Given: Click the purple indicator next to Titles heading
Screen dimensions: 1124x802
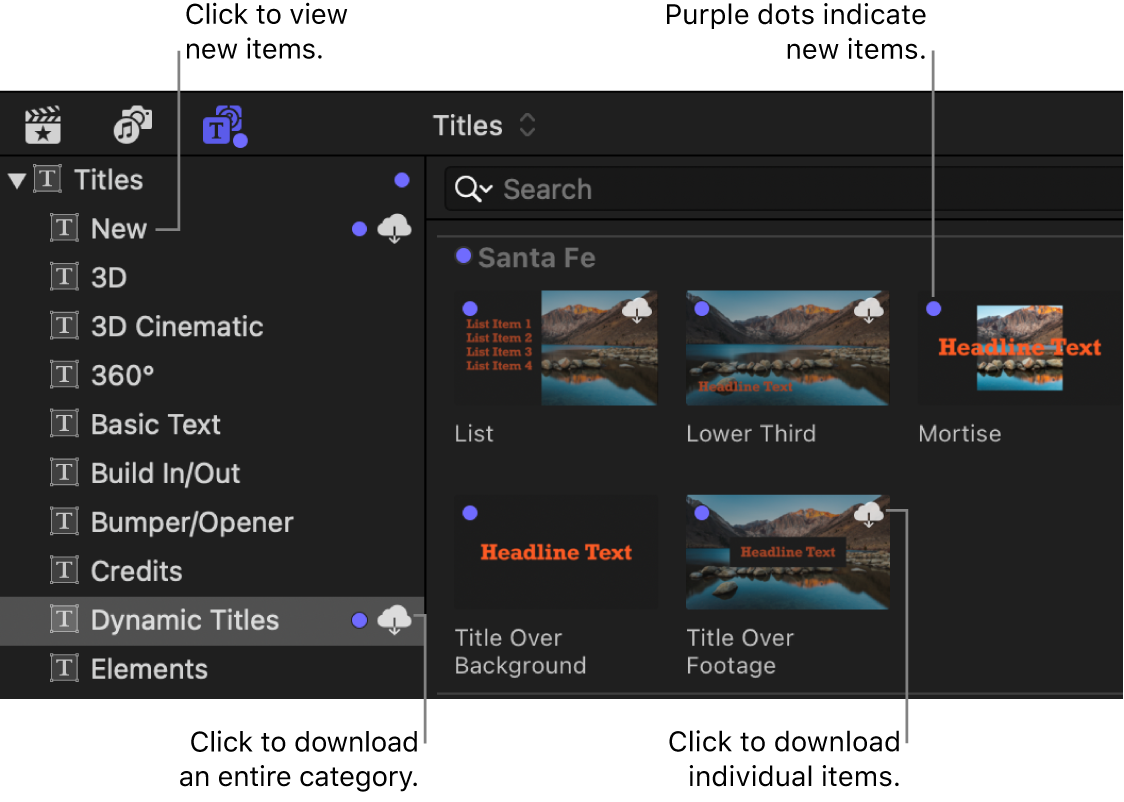Looking at the screenshot, I should point(402,179).
